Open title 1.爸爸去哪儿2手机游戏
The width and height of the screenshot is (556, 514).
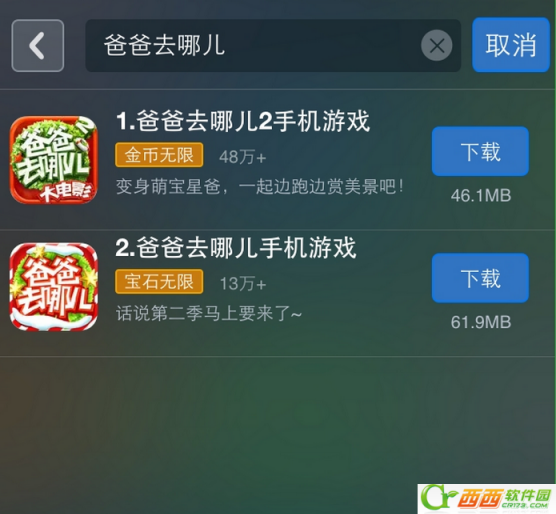coord(243,121)
